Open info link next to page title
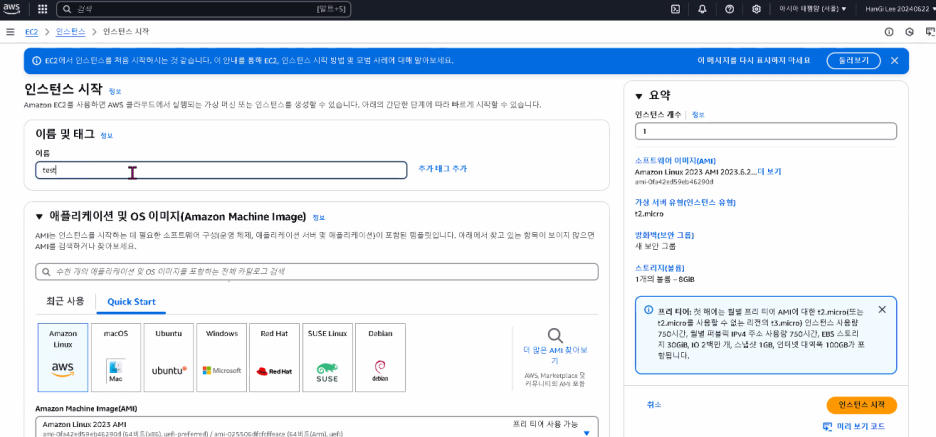Image resolution: width=936 pixels, height=437 pixels. pyautogui.click(x=115, y=91)
